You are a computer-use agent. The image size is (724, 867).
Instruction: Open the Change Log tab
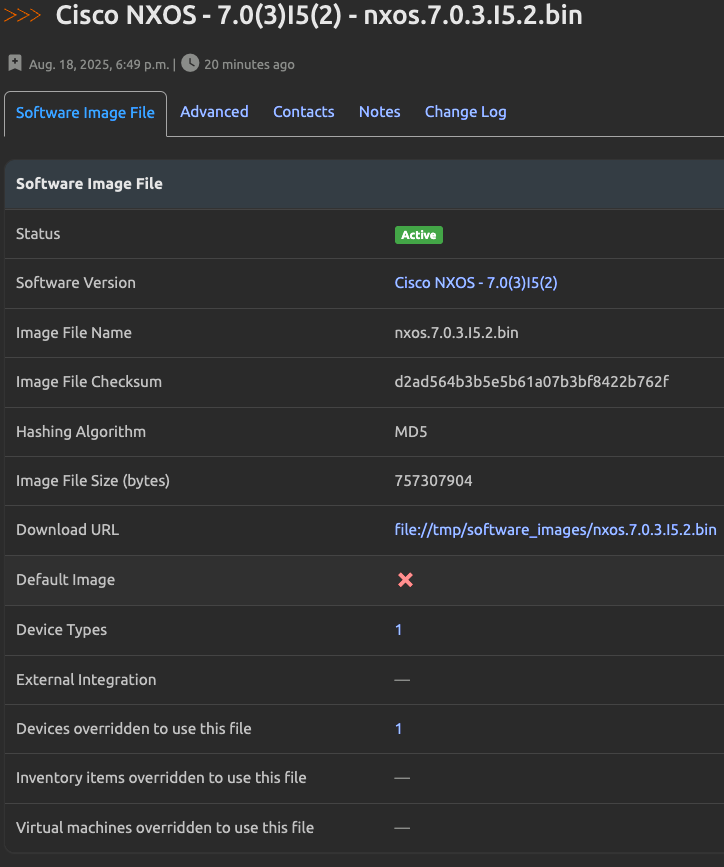coord(465,112)
